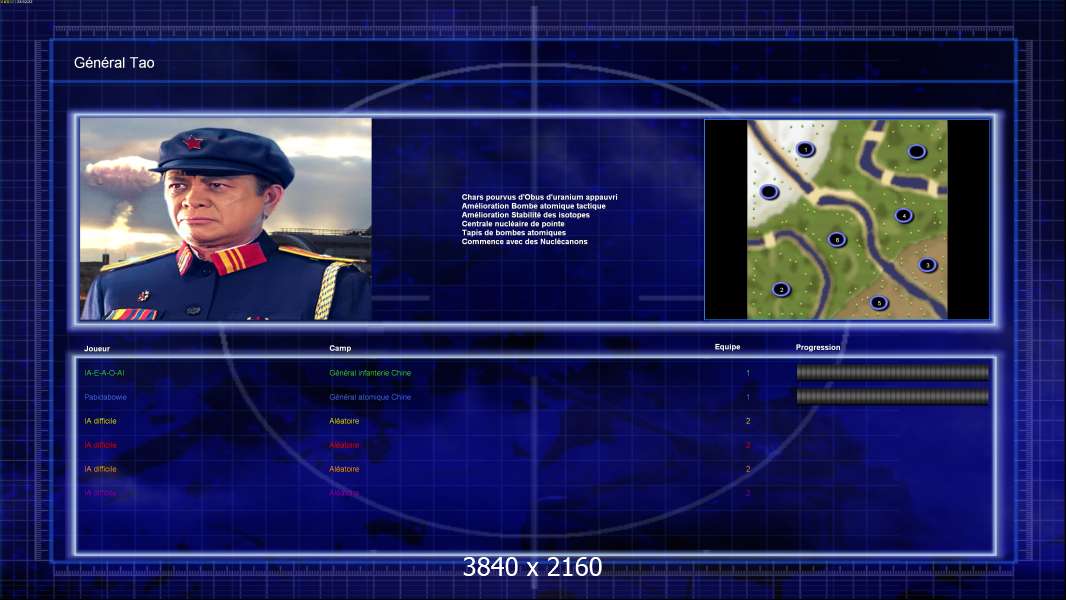
Task: Click start position marker 1 on map
Action: (x=806, y=149)
